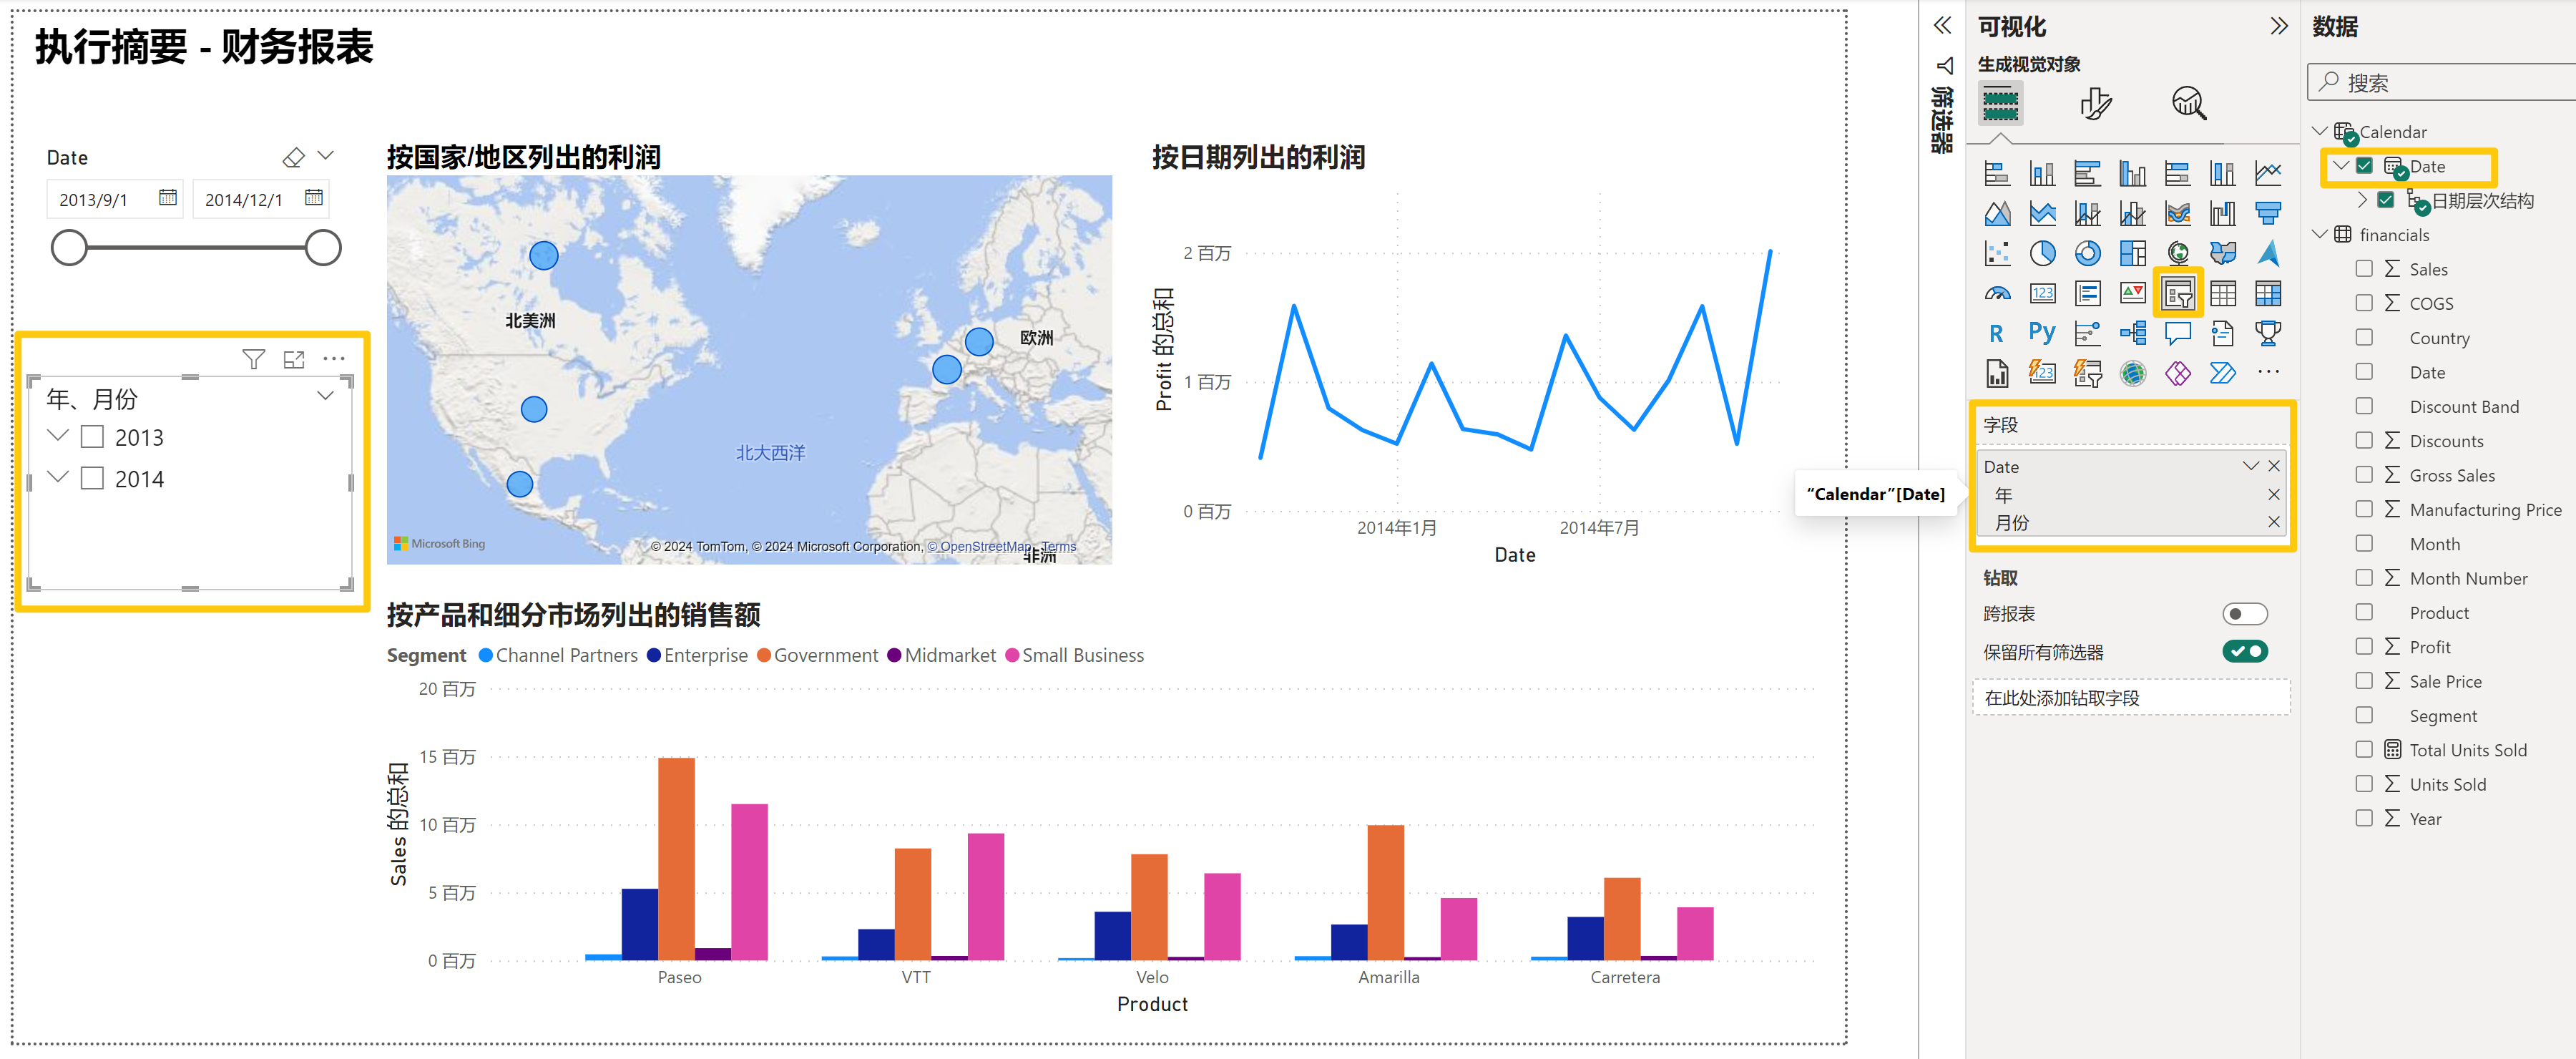Check the 2013 year checkbox
The height and width of the screenshot is (1059, 2576).
click(x=93, y=437)
